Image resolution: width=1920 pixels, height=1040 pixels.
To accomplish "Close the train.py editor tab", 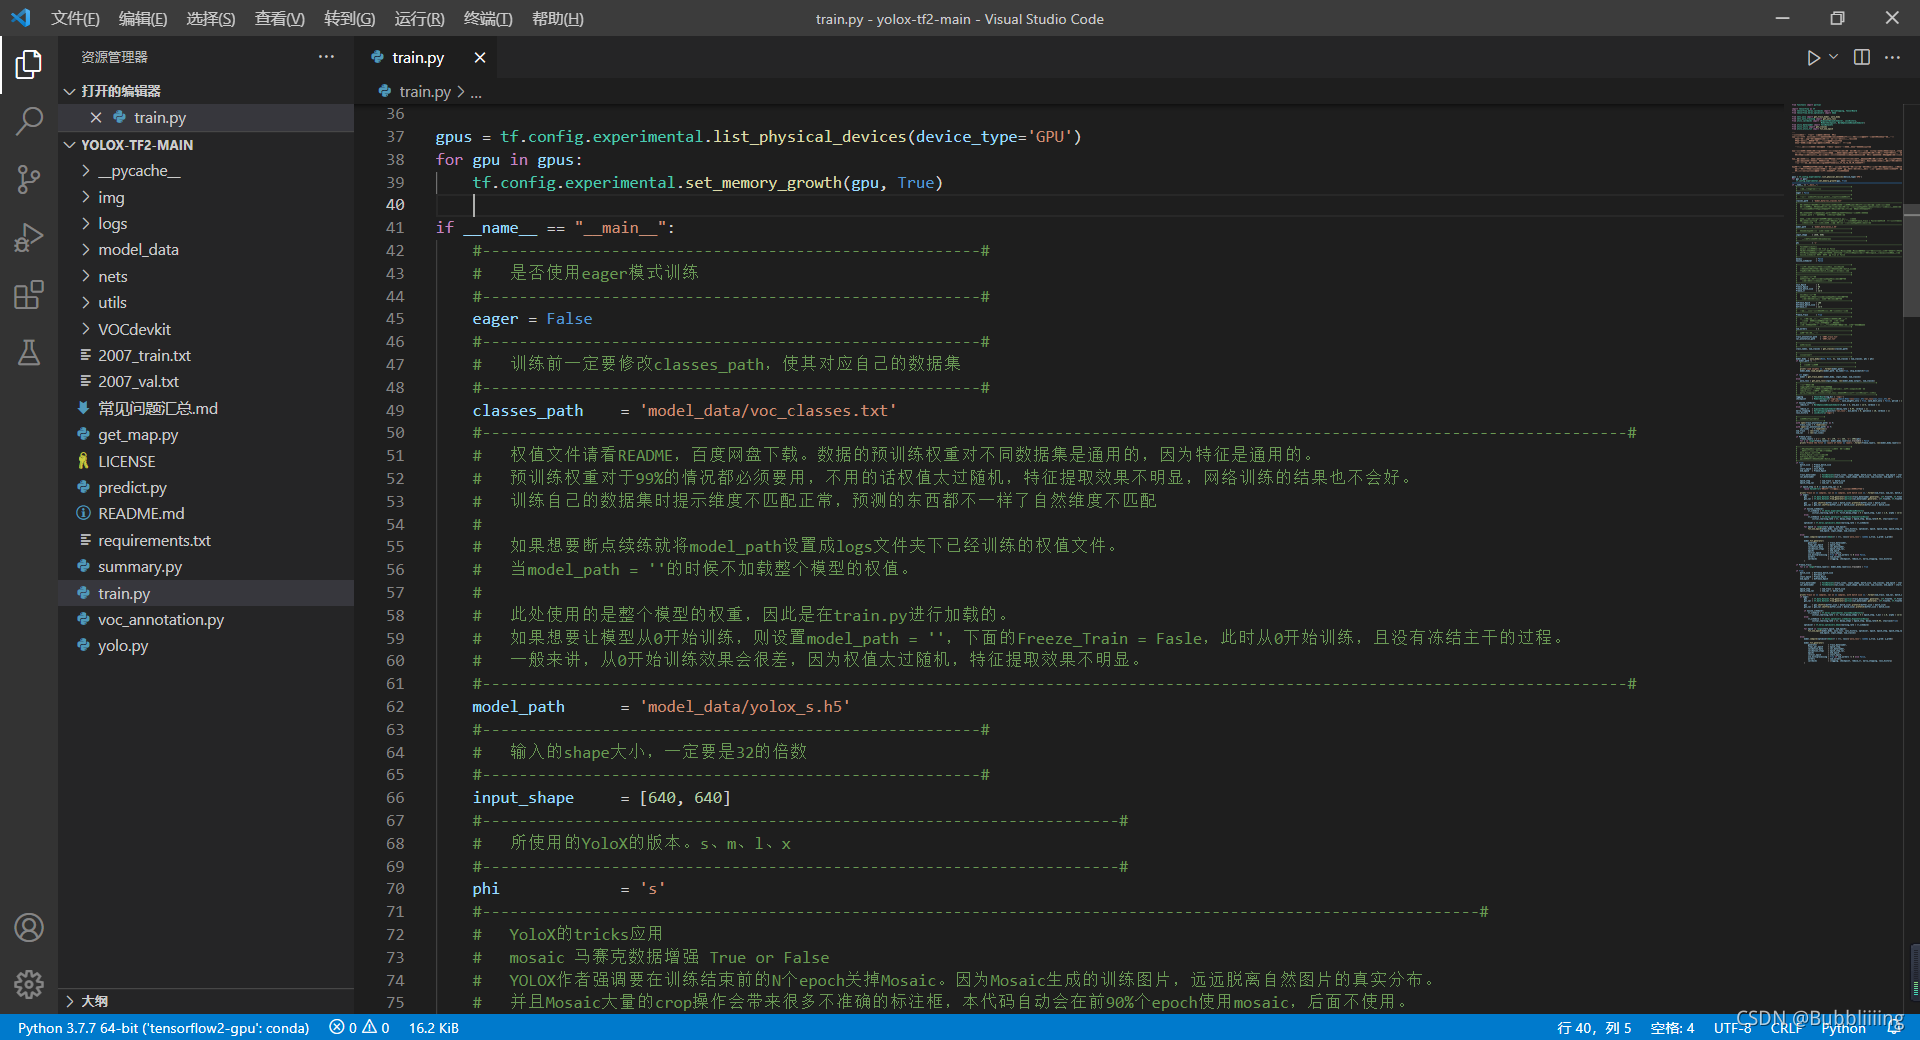I will 480,58.
